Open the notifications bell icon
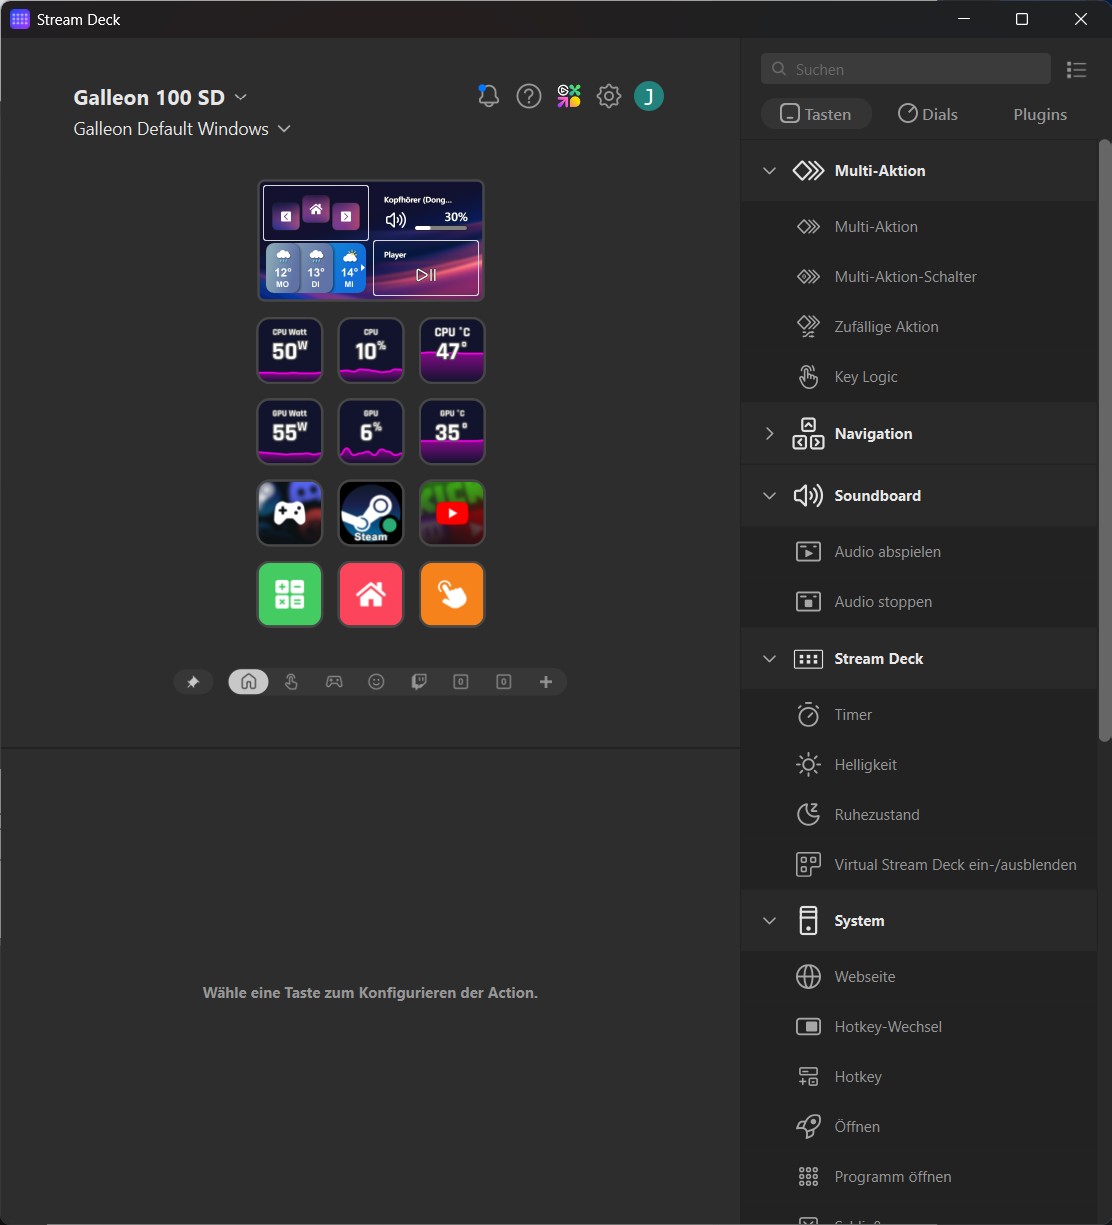Viewport: 1112px width, 1225px height. [488, 96]
